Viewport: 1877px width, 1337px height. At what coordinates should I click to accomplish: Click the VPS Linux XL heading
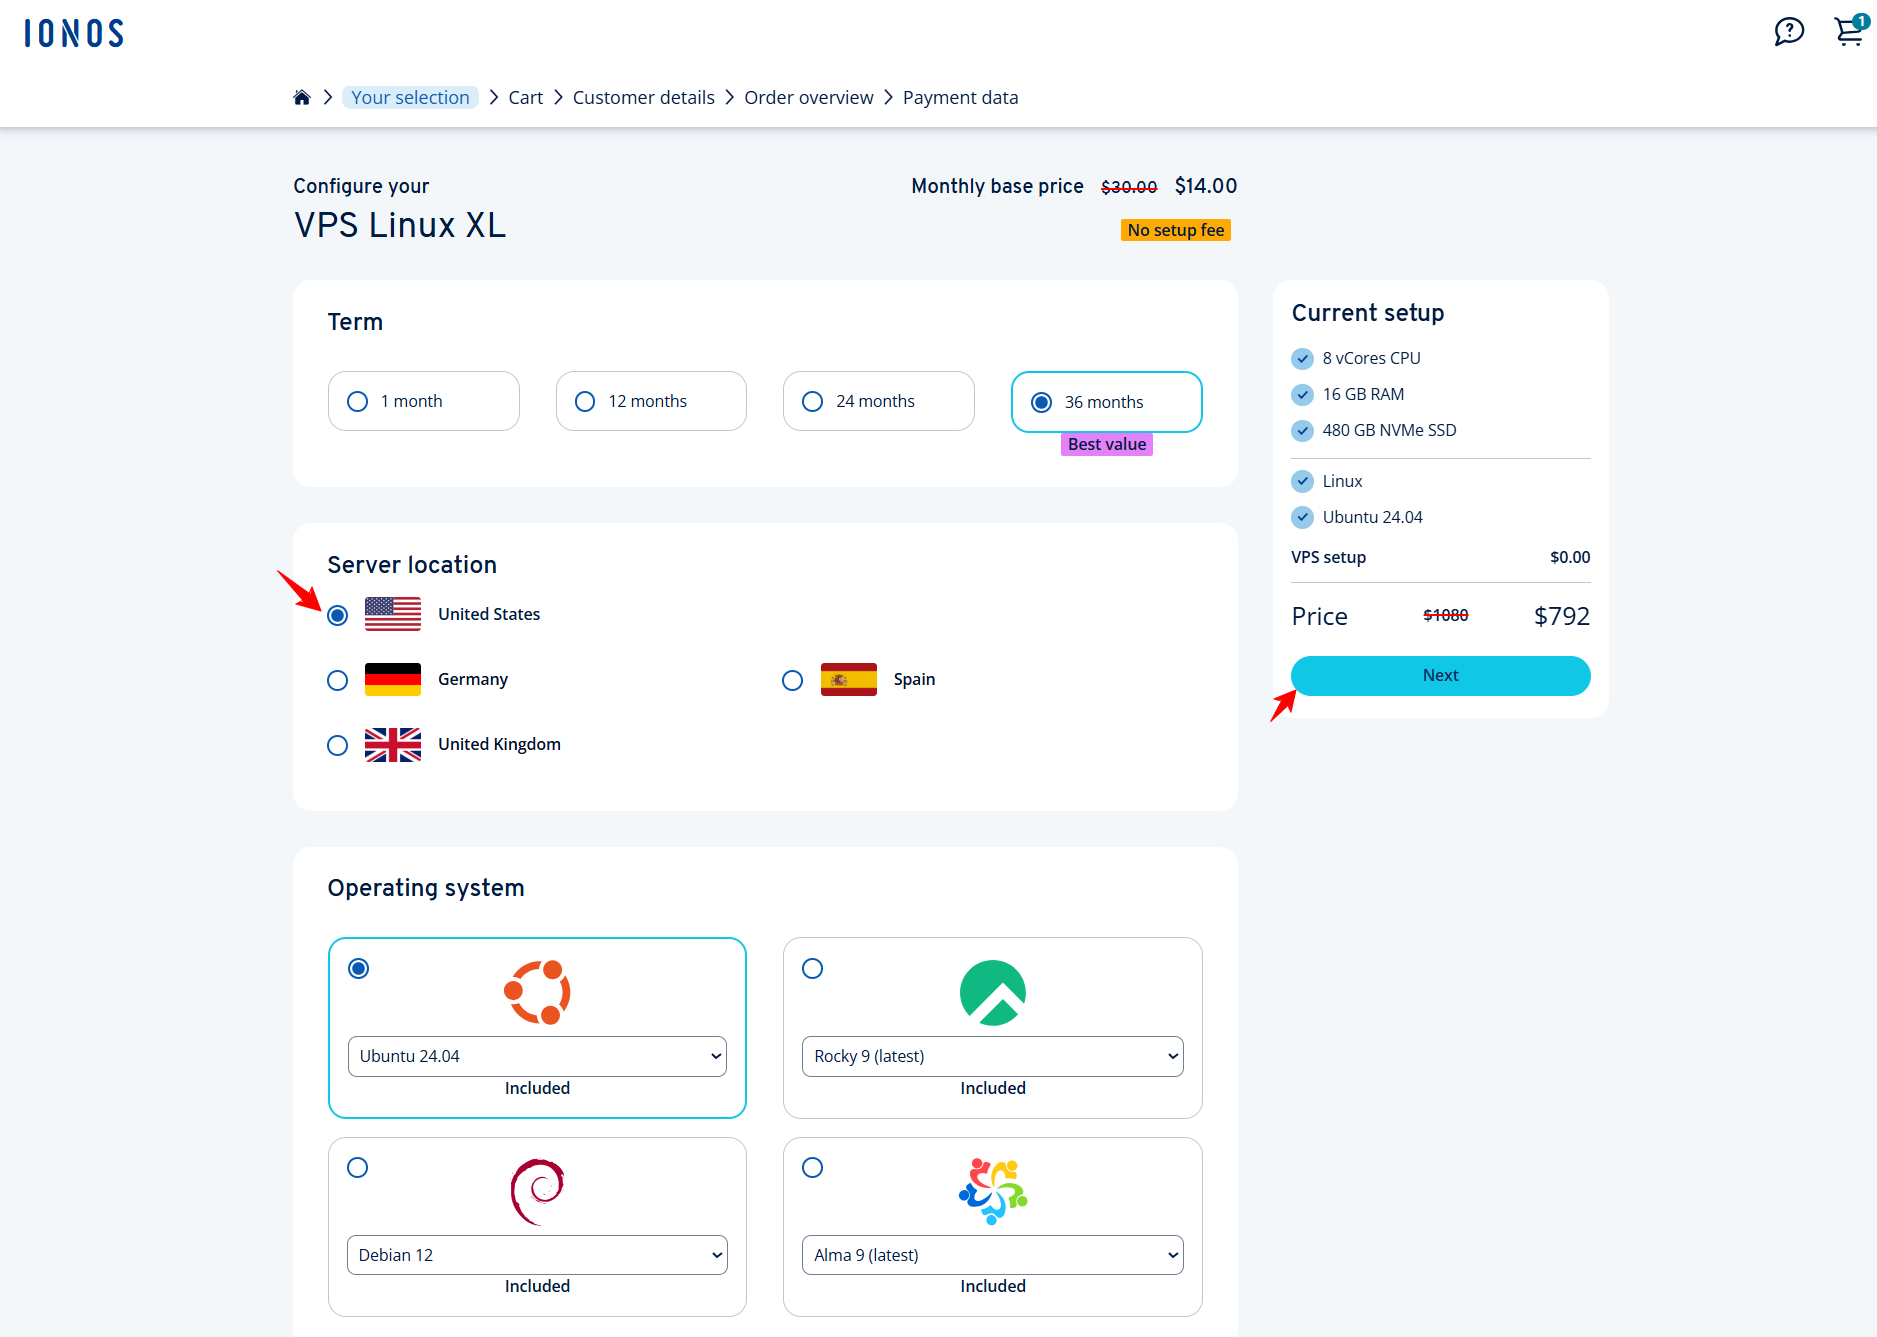tap(400, 225)
